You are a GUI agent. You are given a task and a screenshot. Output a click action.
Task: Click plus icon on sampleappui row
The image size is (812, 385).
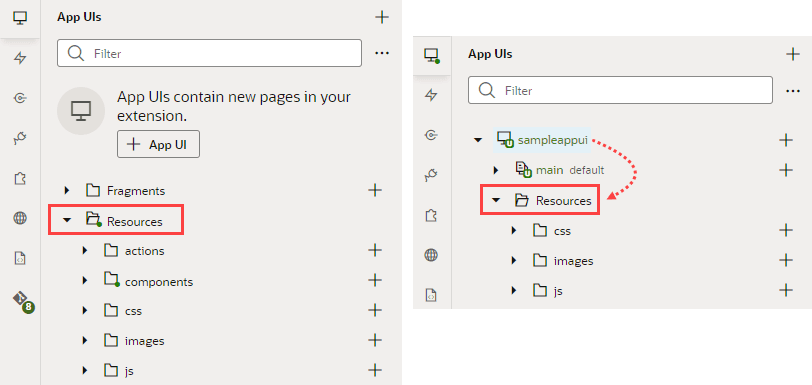(x=786, y=140)
